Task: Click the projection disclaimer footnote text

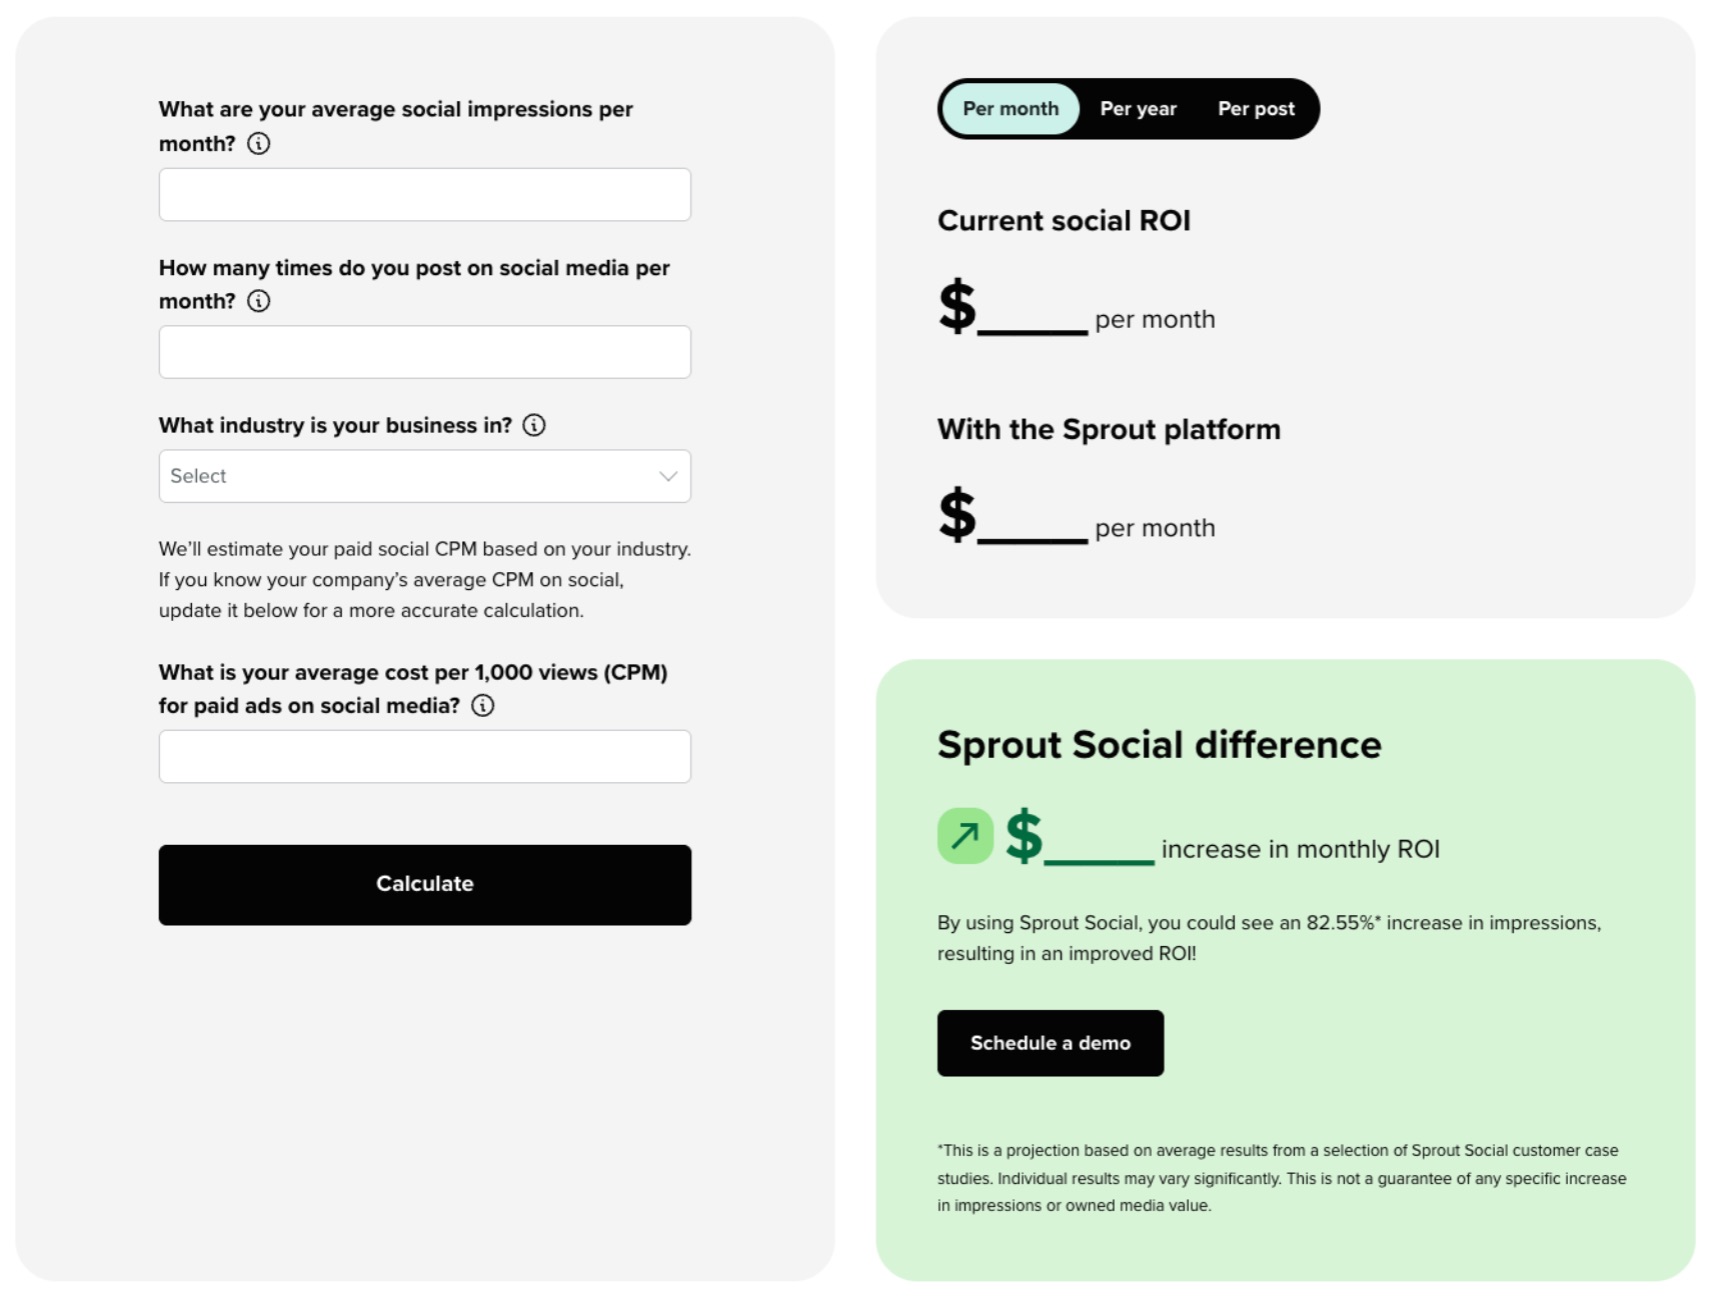Action: (1281, 1178)
